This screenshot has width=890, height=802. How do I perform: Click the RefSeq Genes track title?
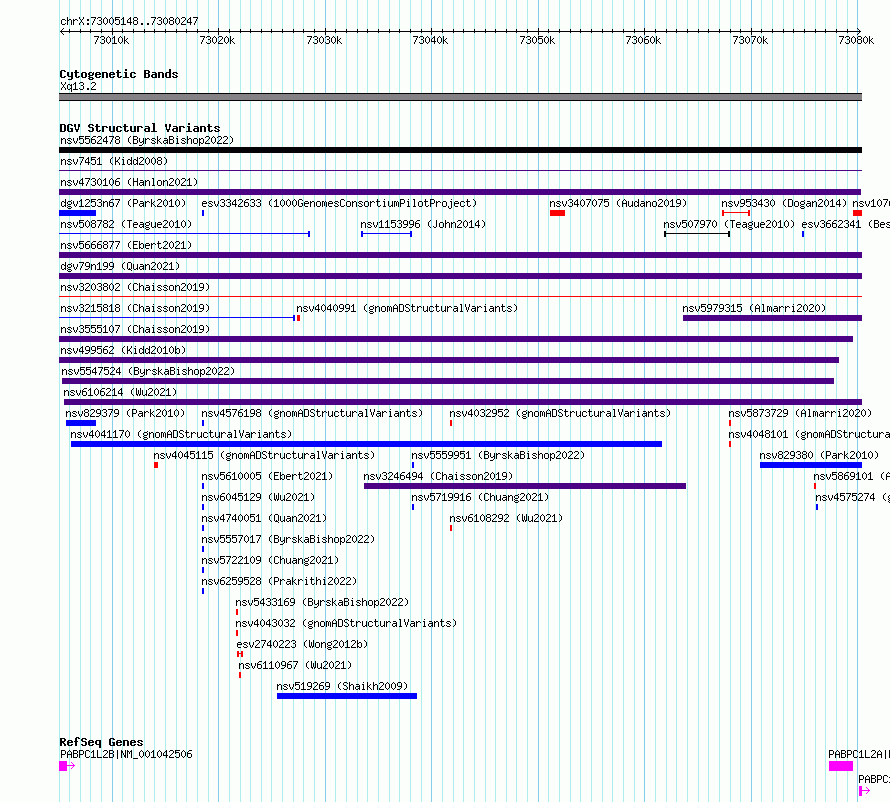(x=101, y=742)
